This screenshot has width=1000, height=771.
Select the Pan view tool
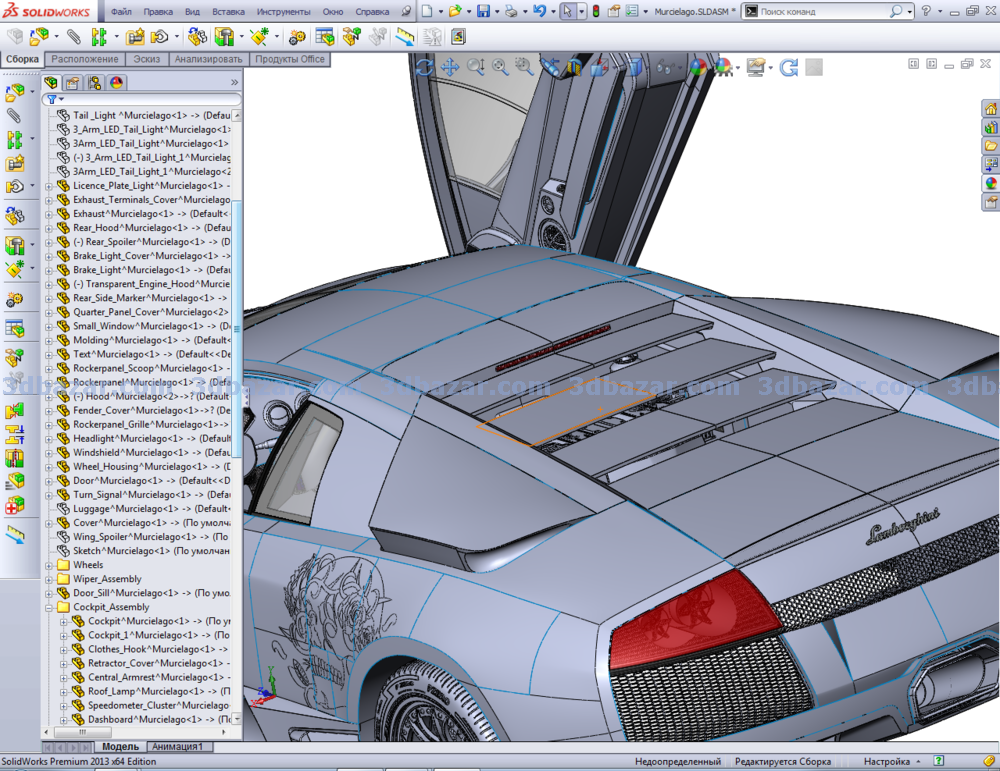pyautogui.click(x=450, y=67)
